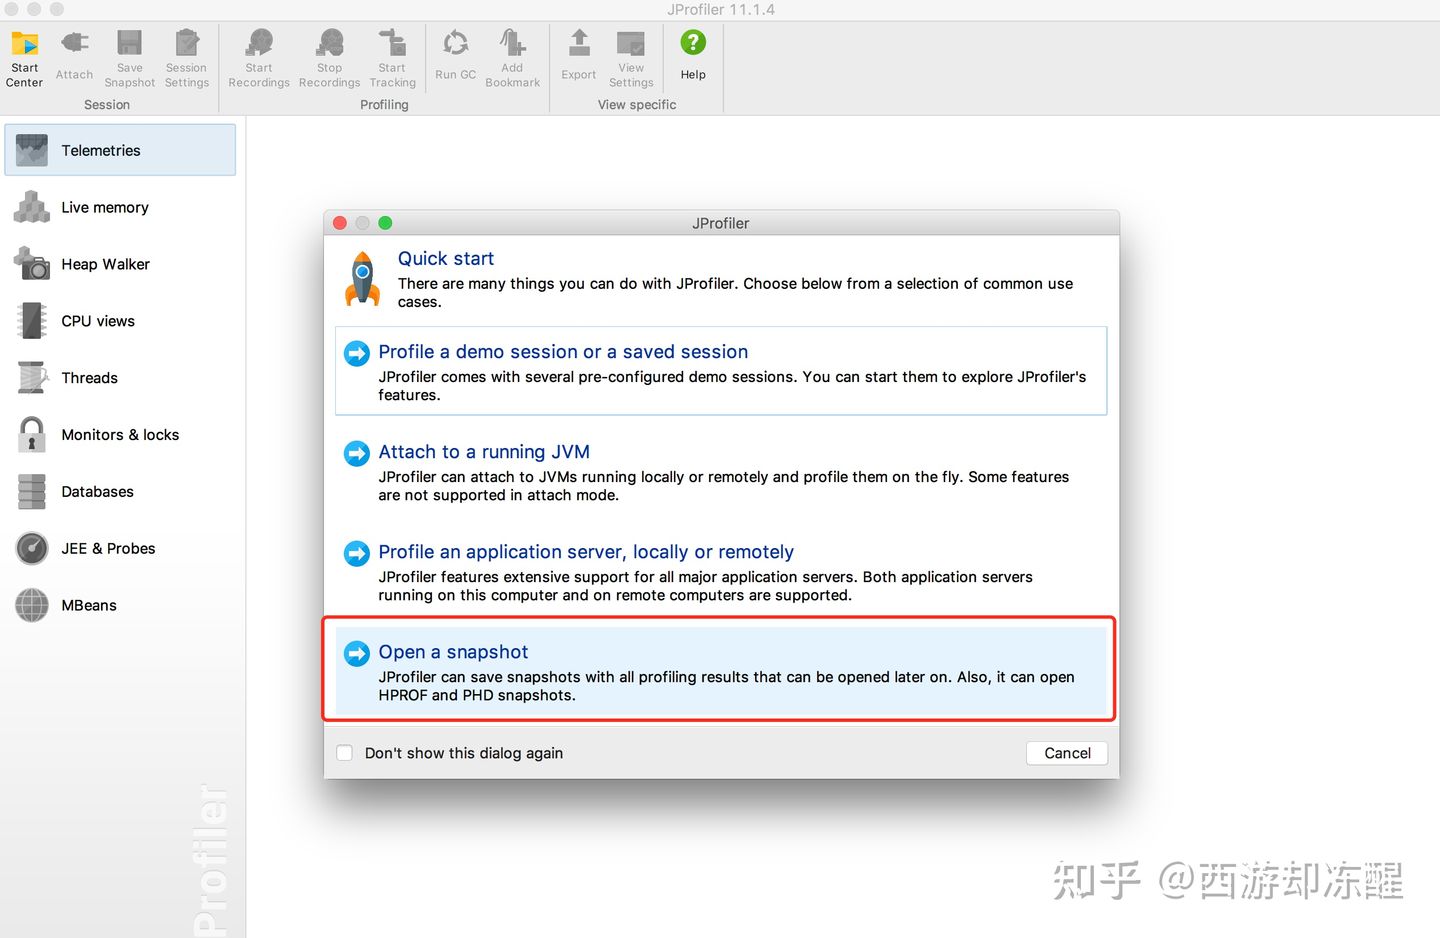
Task: Click the MBeans globe icon
Action: (x=32, y=605)
